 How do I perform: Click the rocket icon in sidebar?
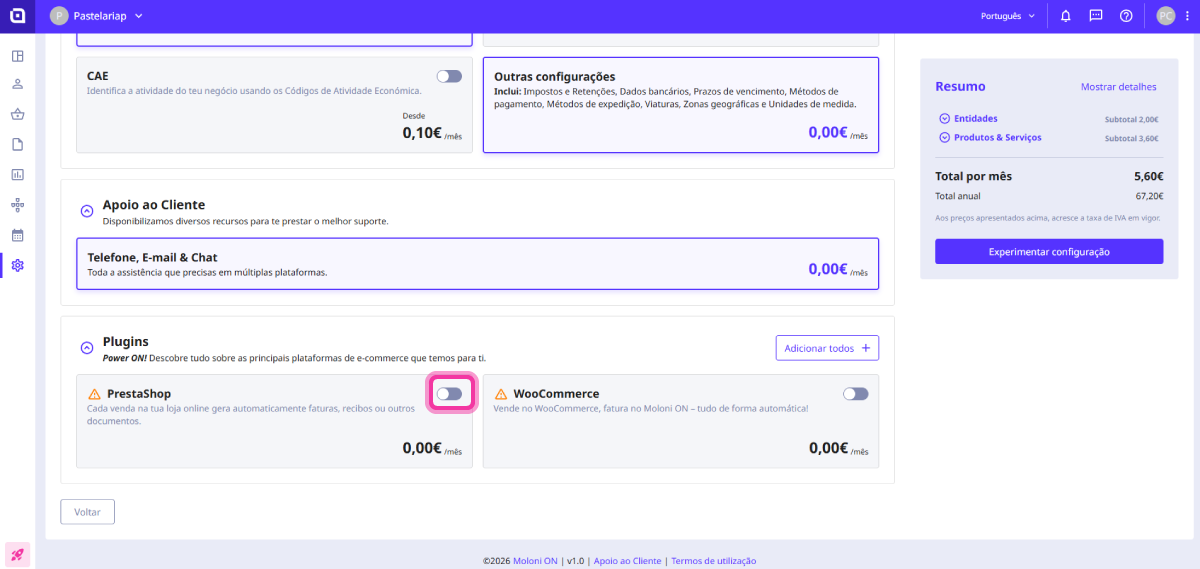click(17, 553)
